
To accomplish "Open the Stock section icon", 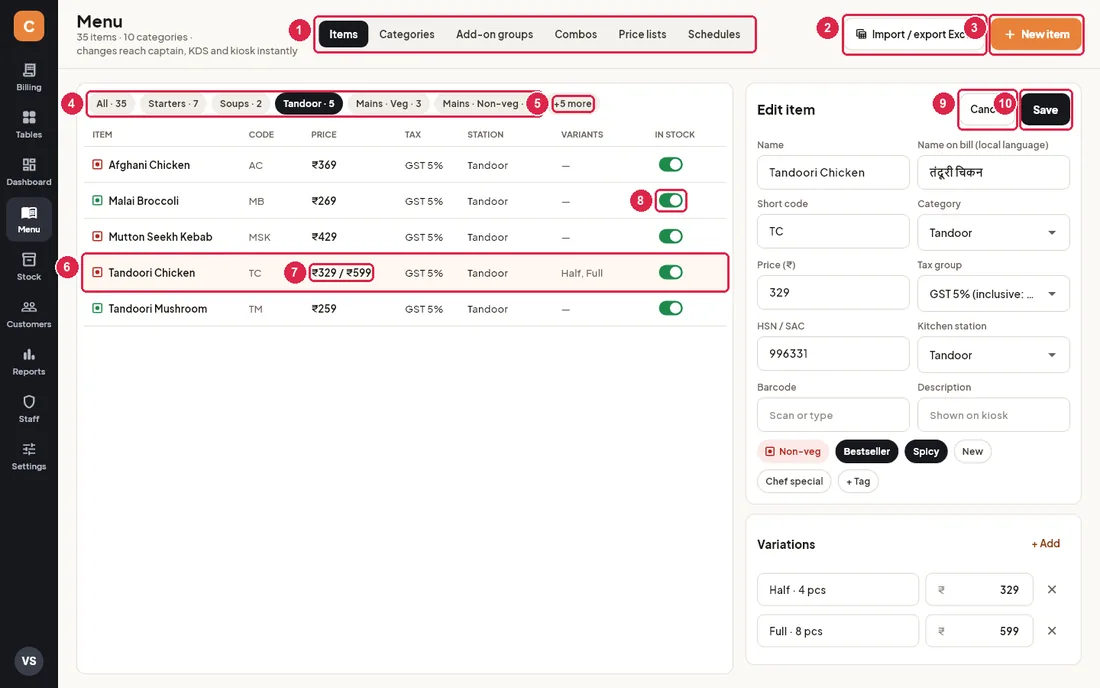I will click(29, 267).
